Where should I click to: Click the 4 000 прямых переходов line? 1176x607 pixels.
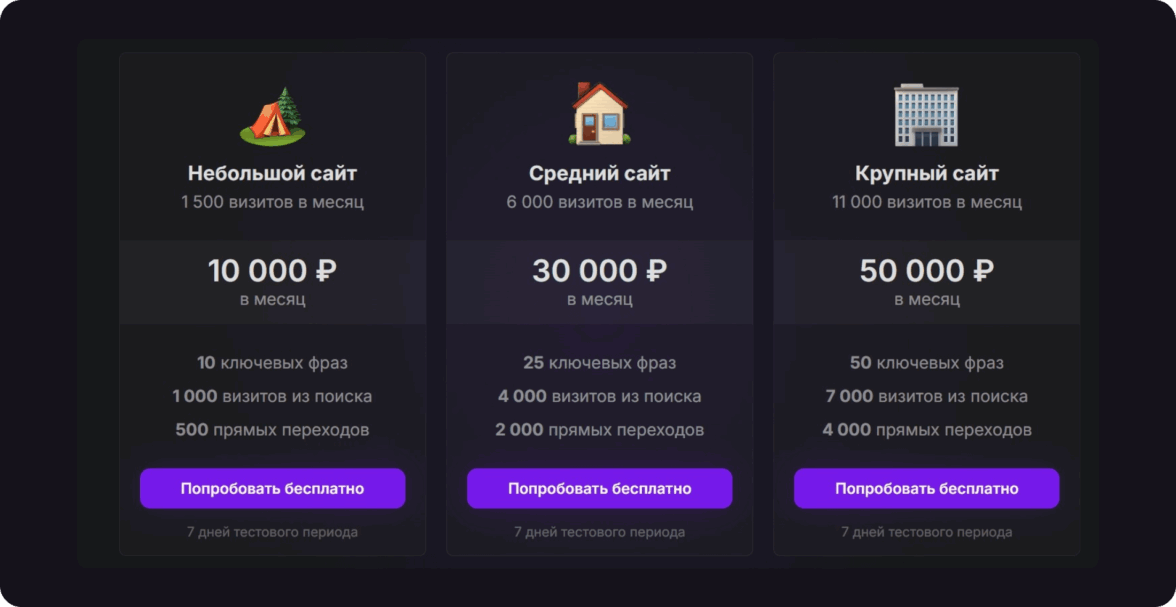[926, 430]
